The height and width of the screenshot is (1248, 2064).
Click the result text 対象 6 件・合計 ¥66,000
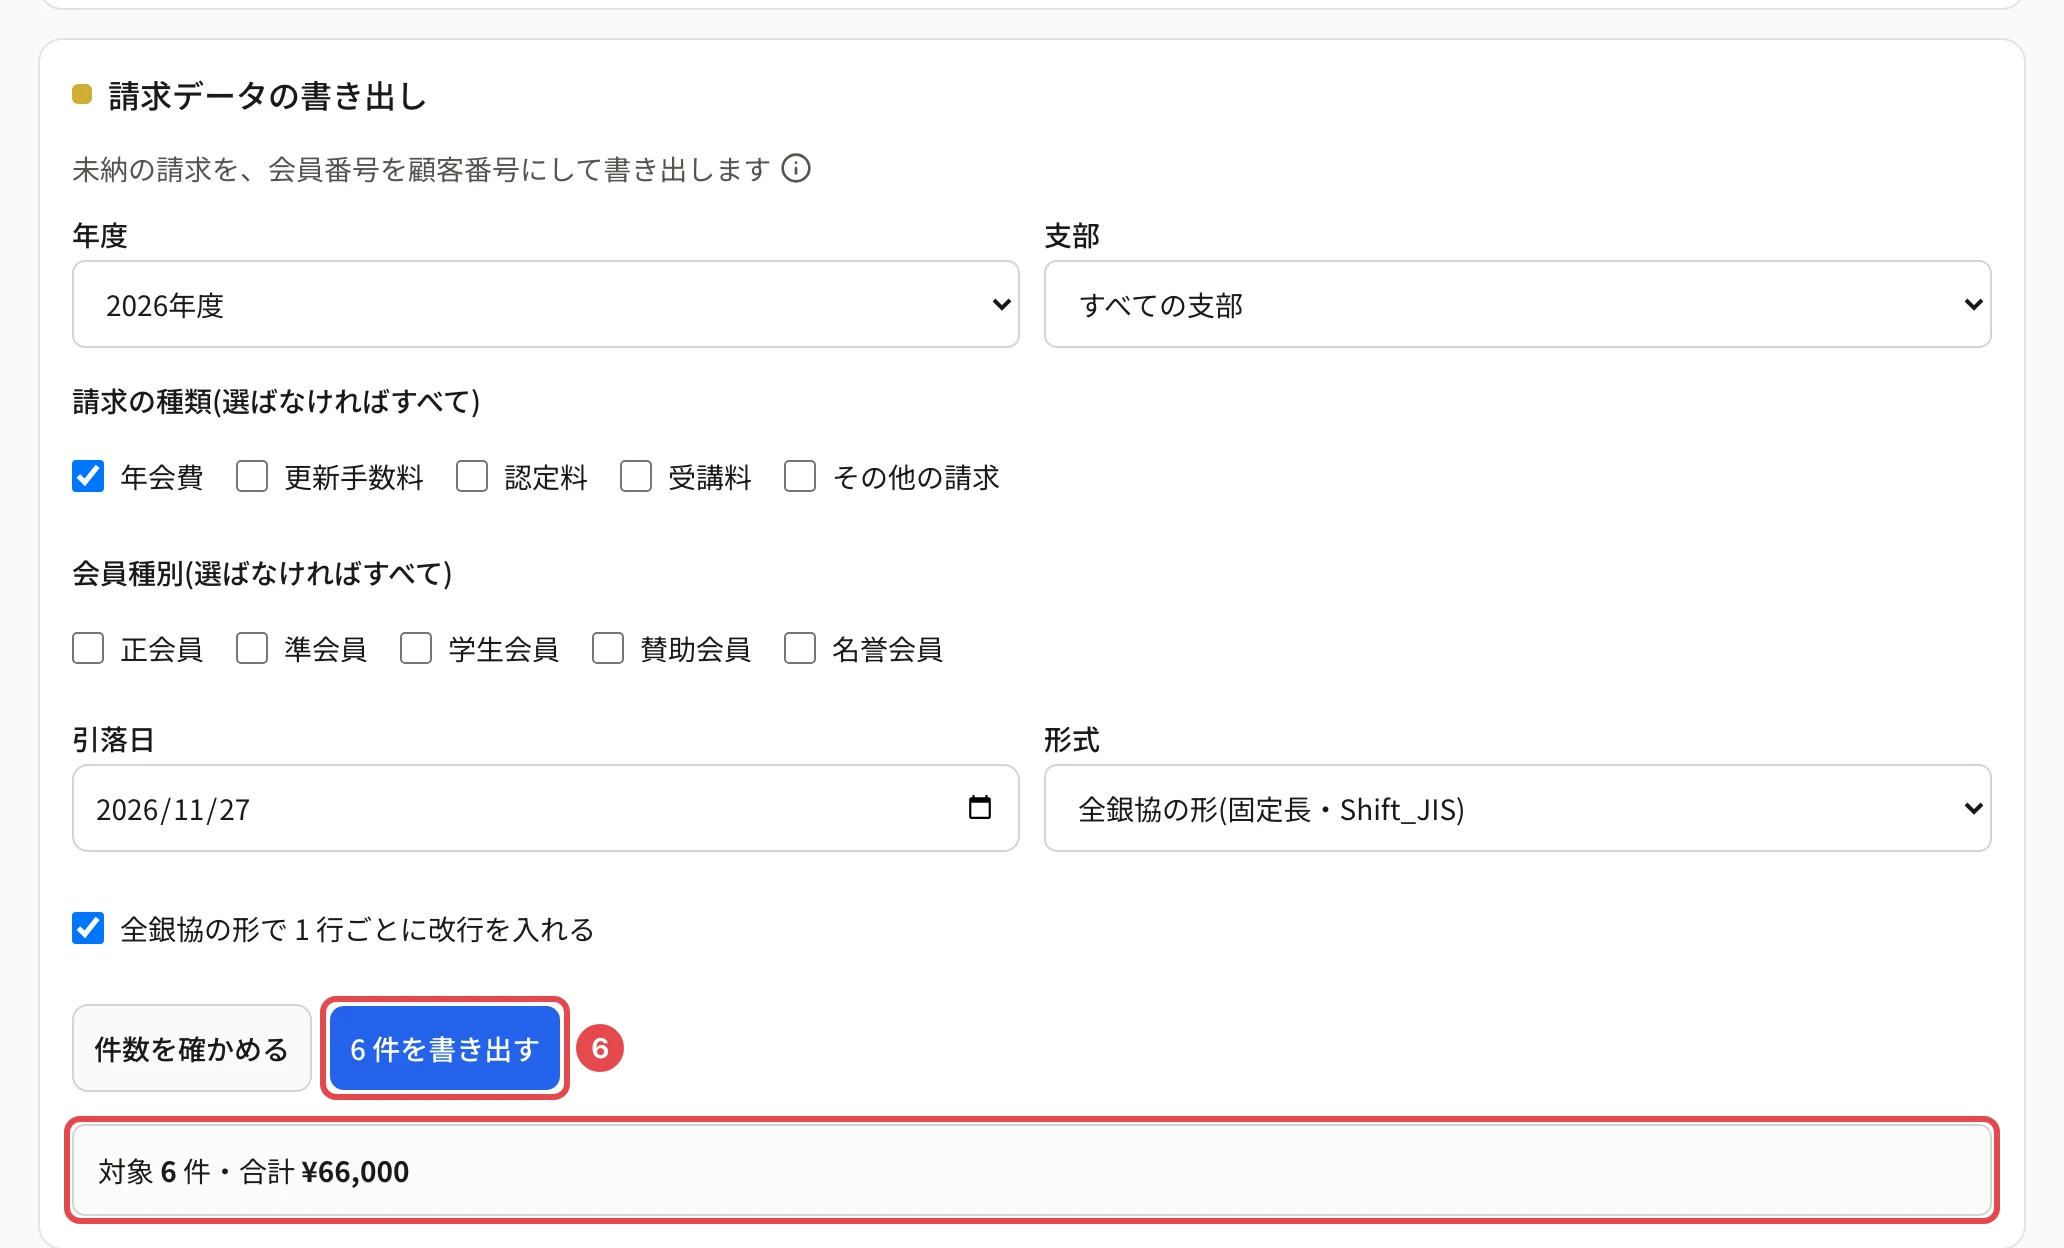[254, 1171]
